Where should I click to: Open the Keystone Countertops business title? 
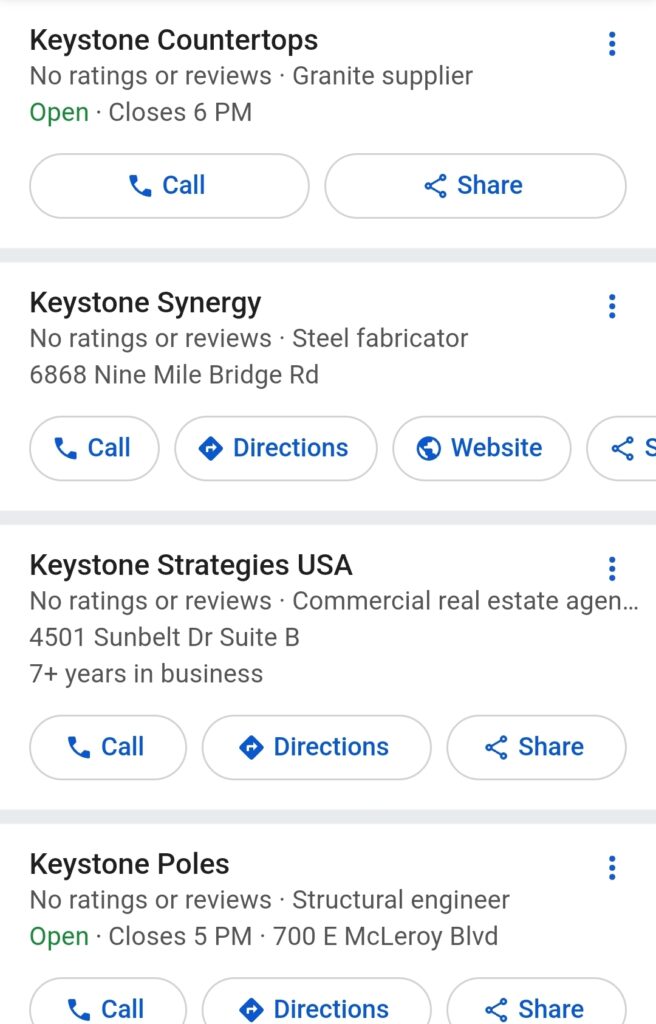pyautogui.click(x=174, y=41)
